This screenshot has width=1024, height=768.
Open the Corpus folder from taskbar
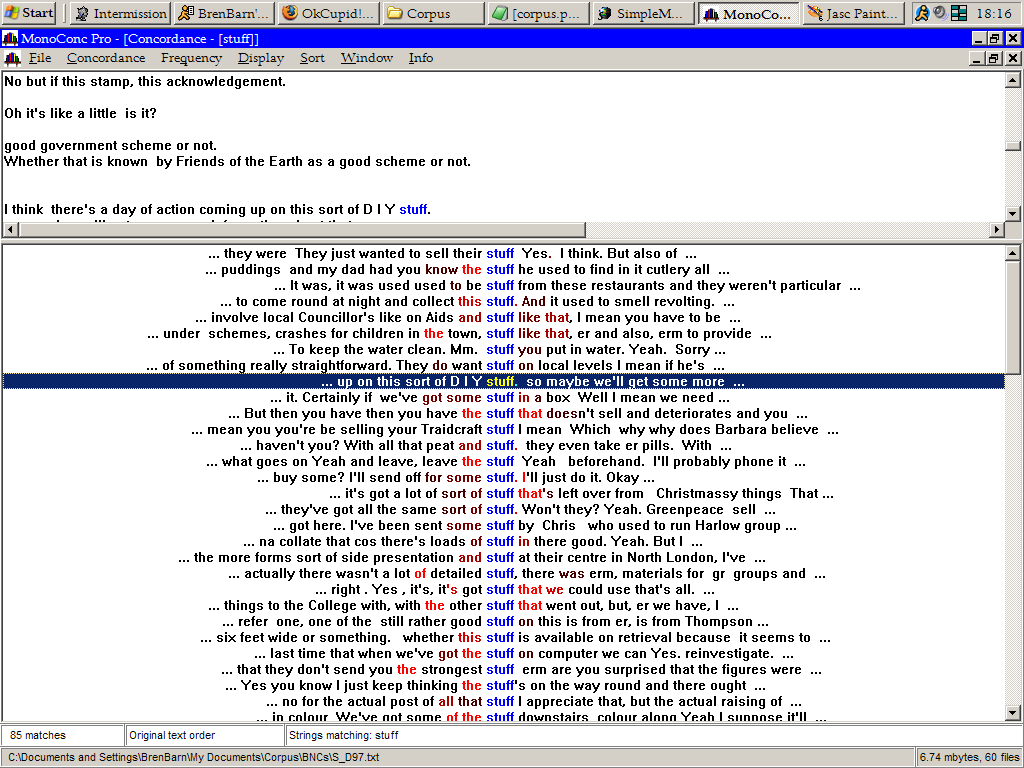(x=430, y=13)
